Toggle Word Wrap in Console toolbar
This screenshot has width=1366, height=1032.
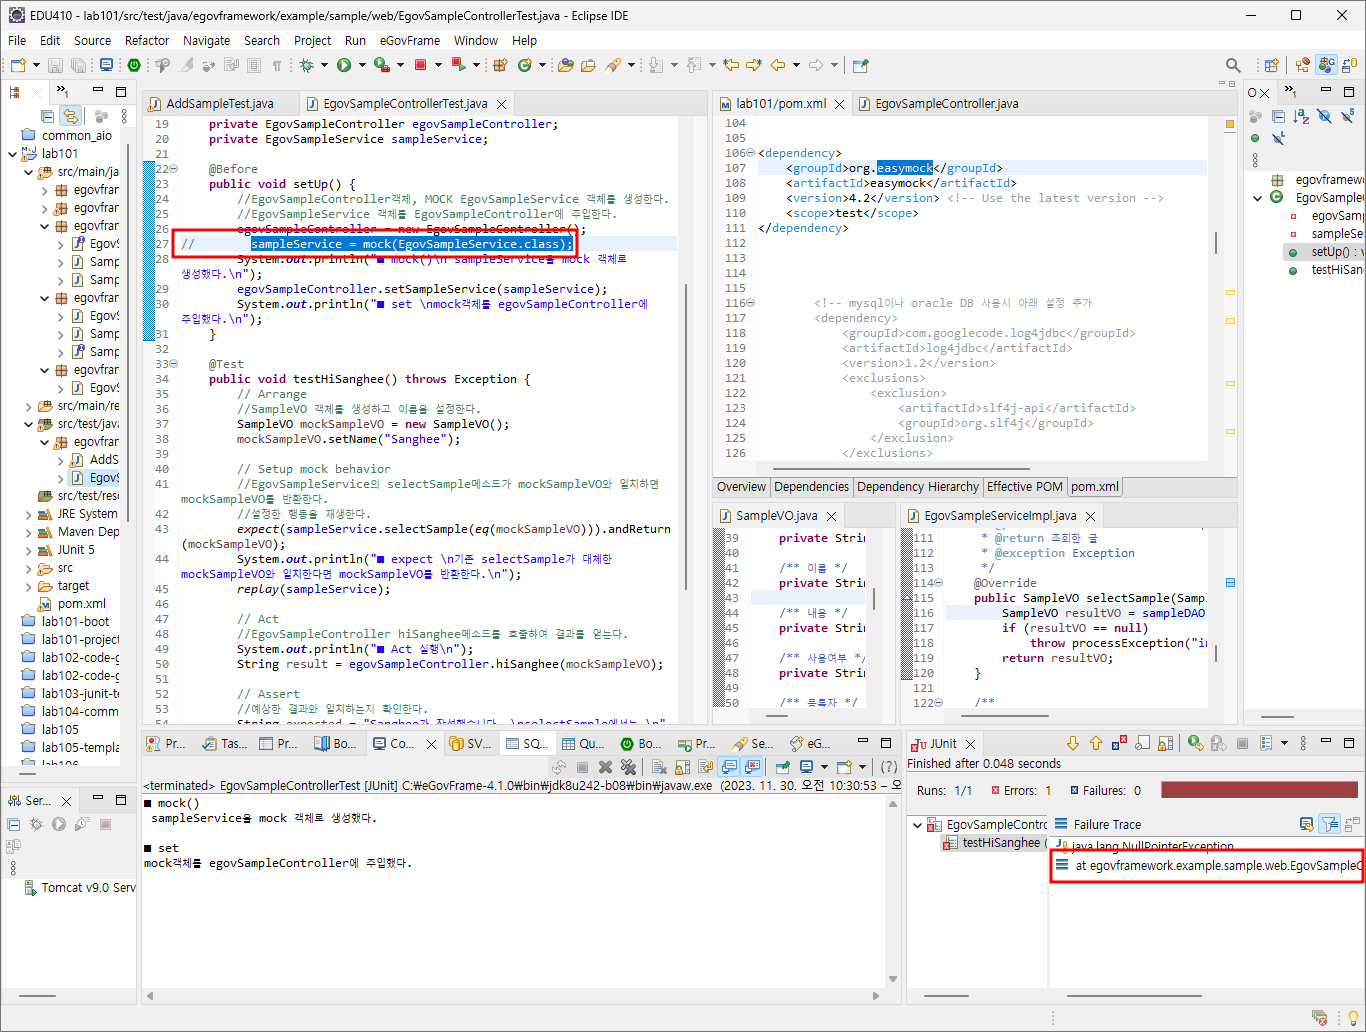pyautogui.click(x=705, y=767)
